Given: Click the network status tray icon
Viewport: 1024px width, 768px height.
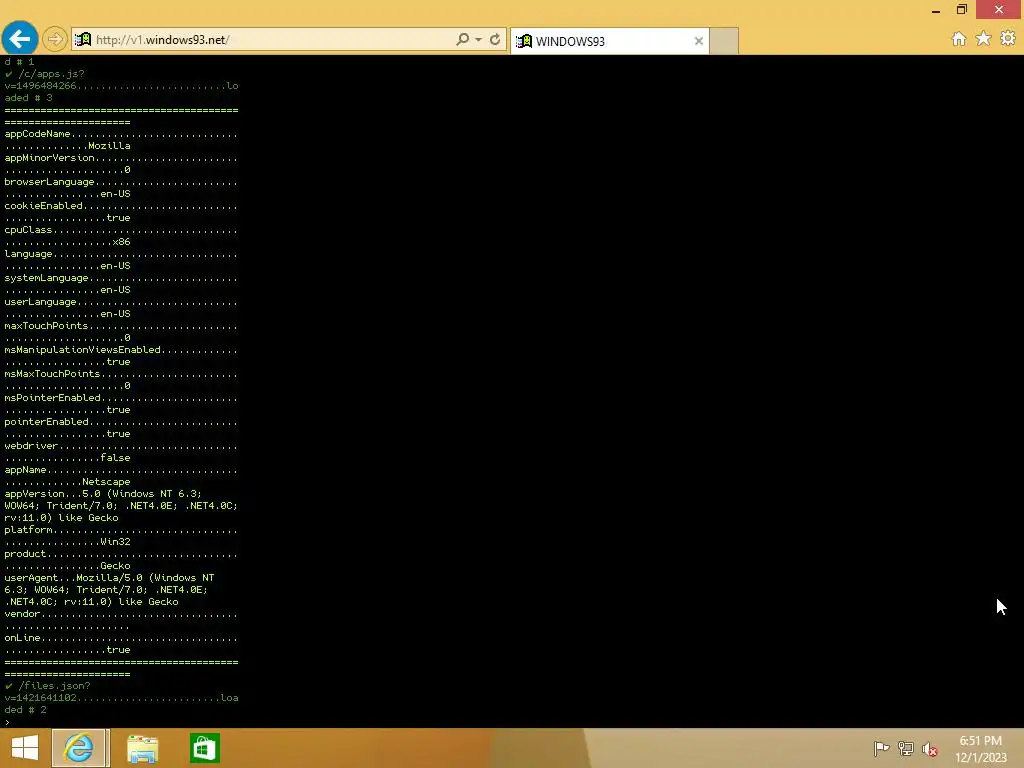Looking at the screenshot, I should tap(906, 748).
